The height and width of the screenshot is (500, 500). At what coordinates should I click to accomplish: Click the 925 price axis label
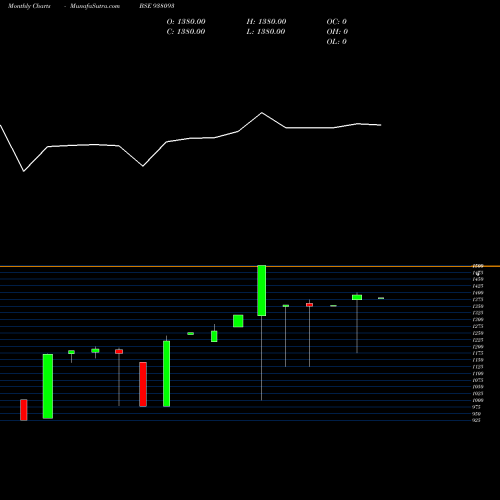pyautogui.click(x=477, y=420)
